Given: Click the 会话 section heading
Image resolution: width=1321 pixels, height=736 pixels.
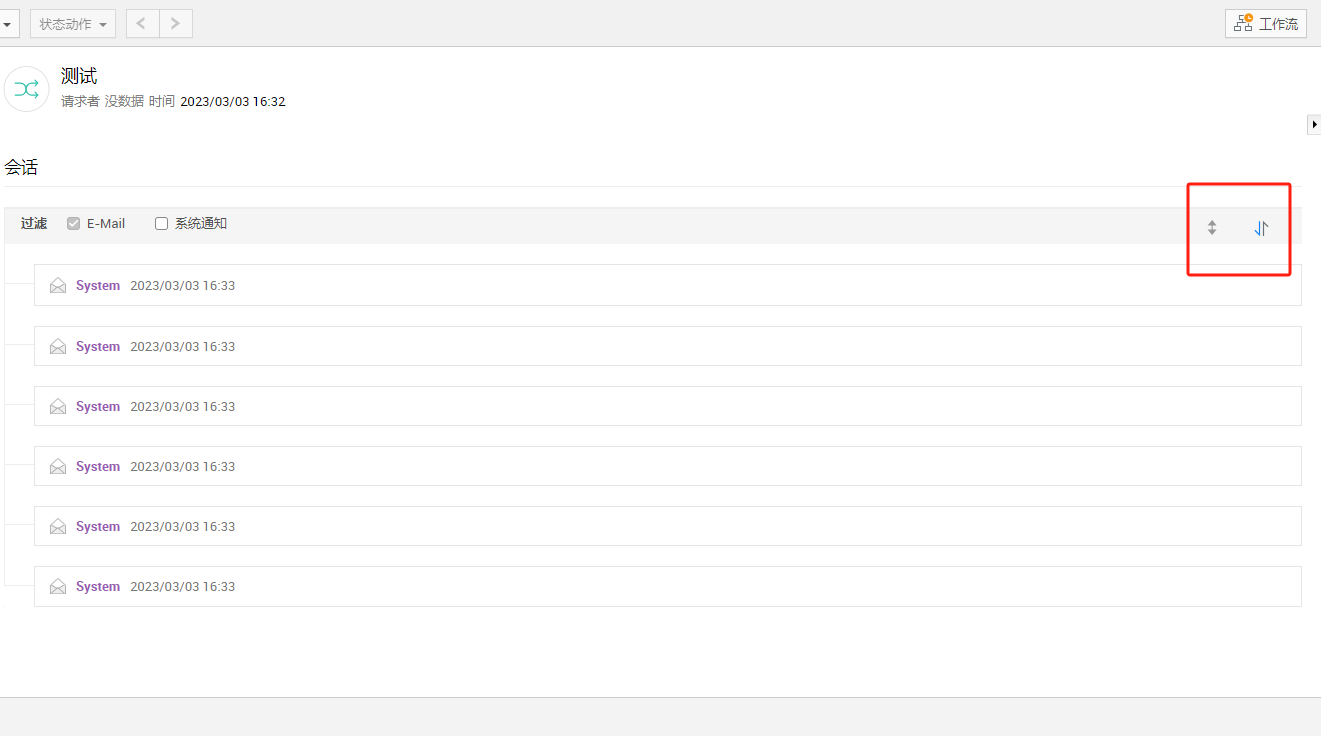Looking at the screenshot, I should tap(21, 168).
